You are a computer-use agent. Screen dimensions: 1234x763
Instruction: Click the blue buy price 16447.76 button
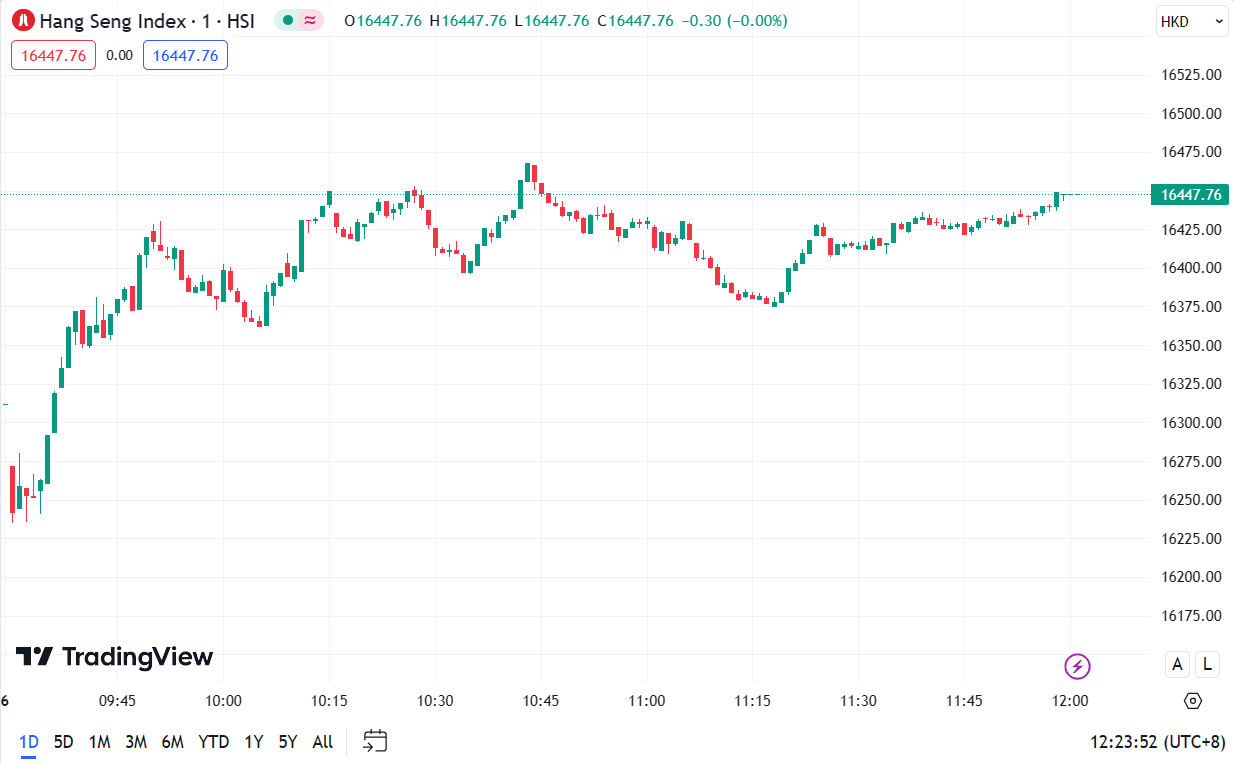pyautogui.click(x=185, y=55)
